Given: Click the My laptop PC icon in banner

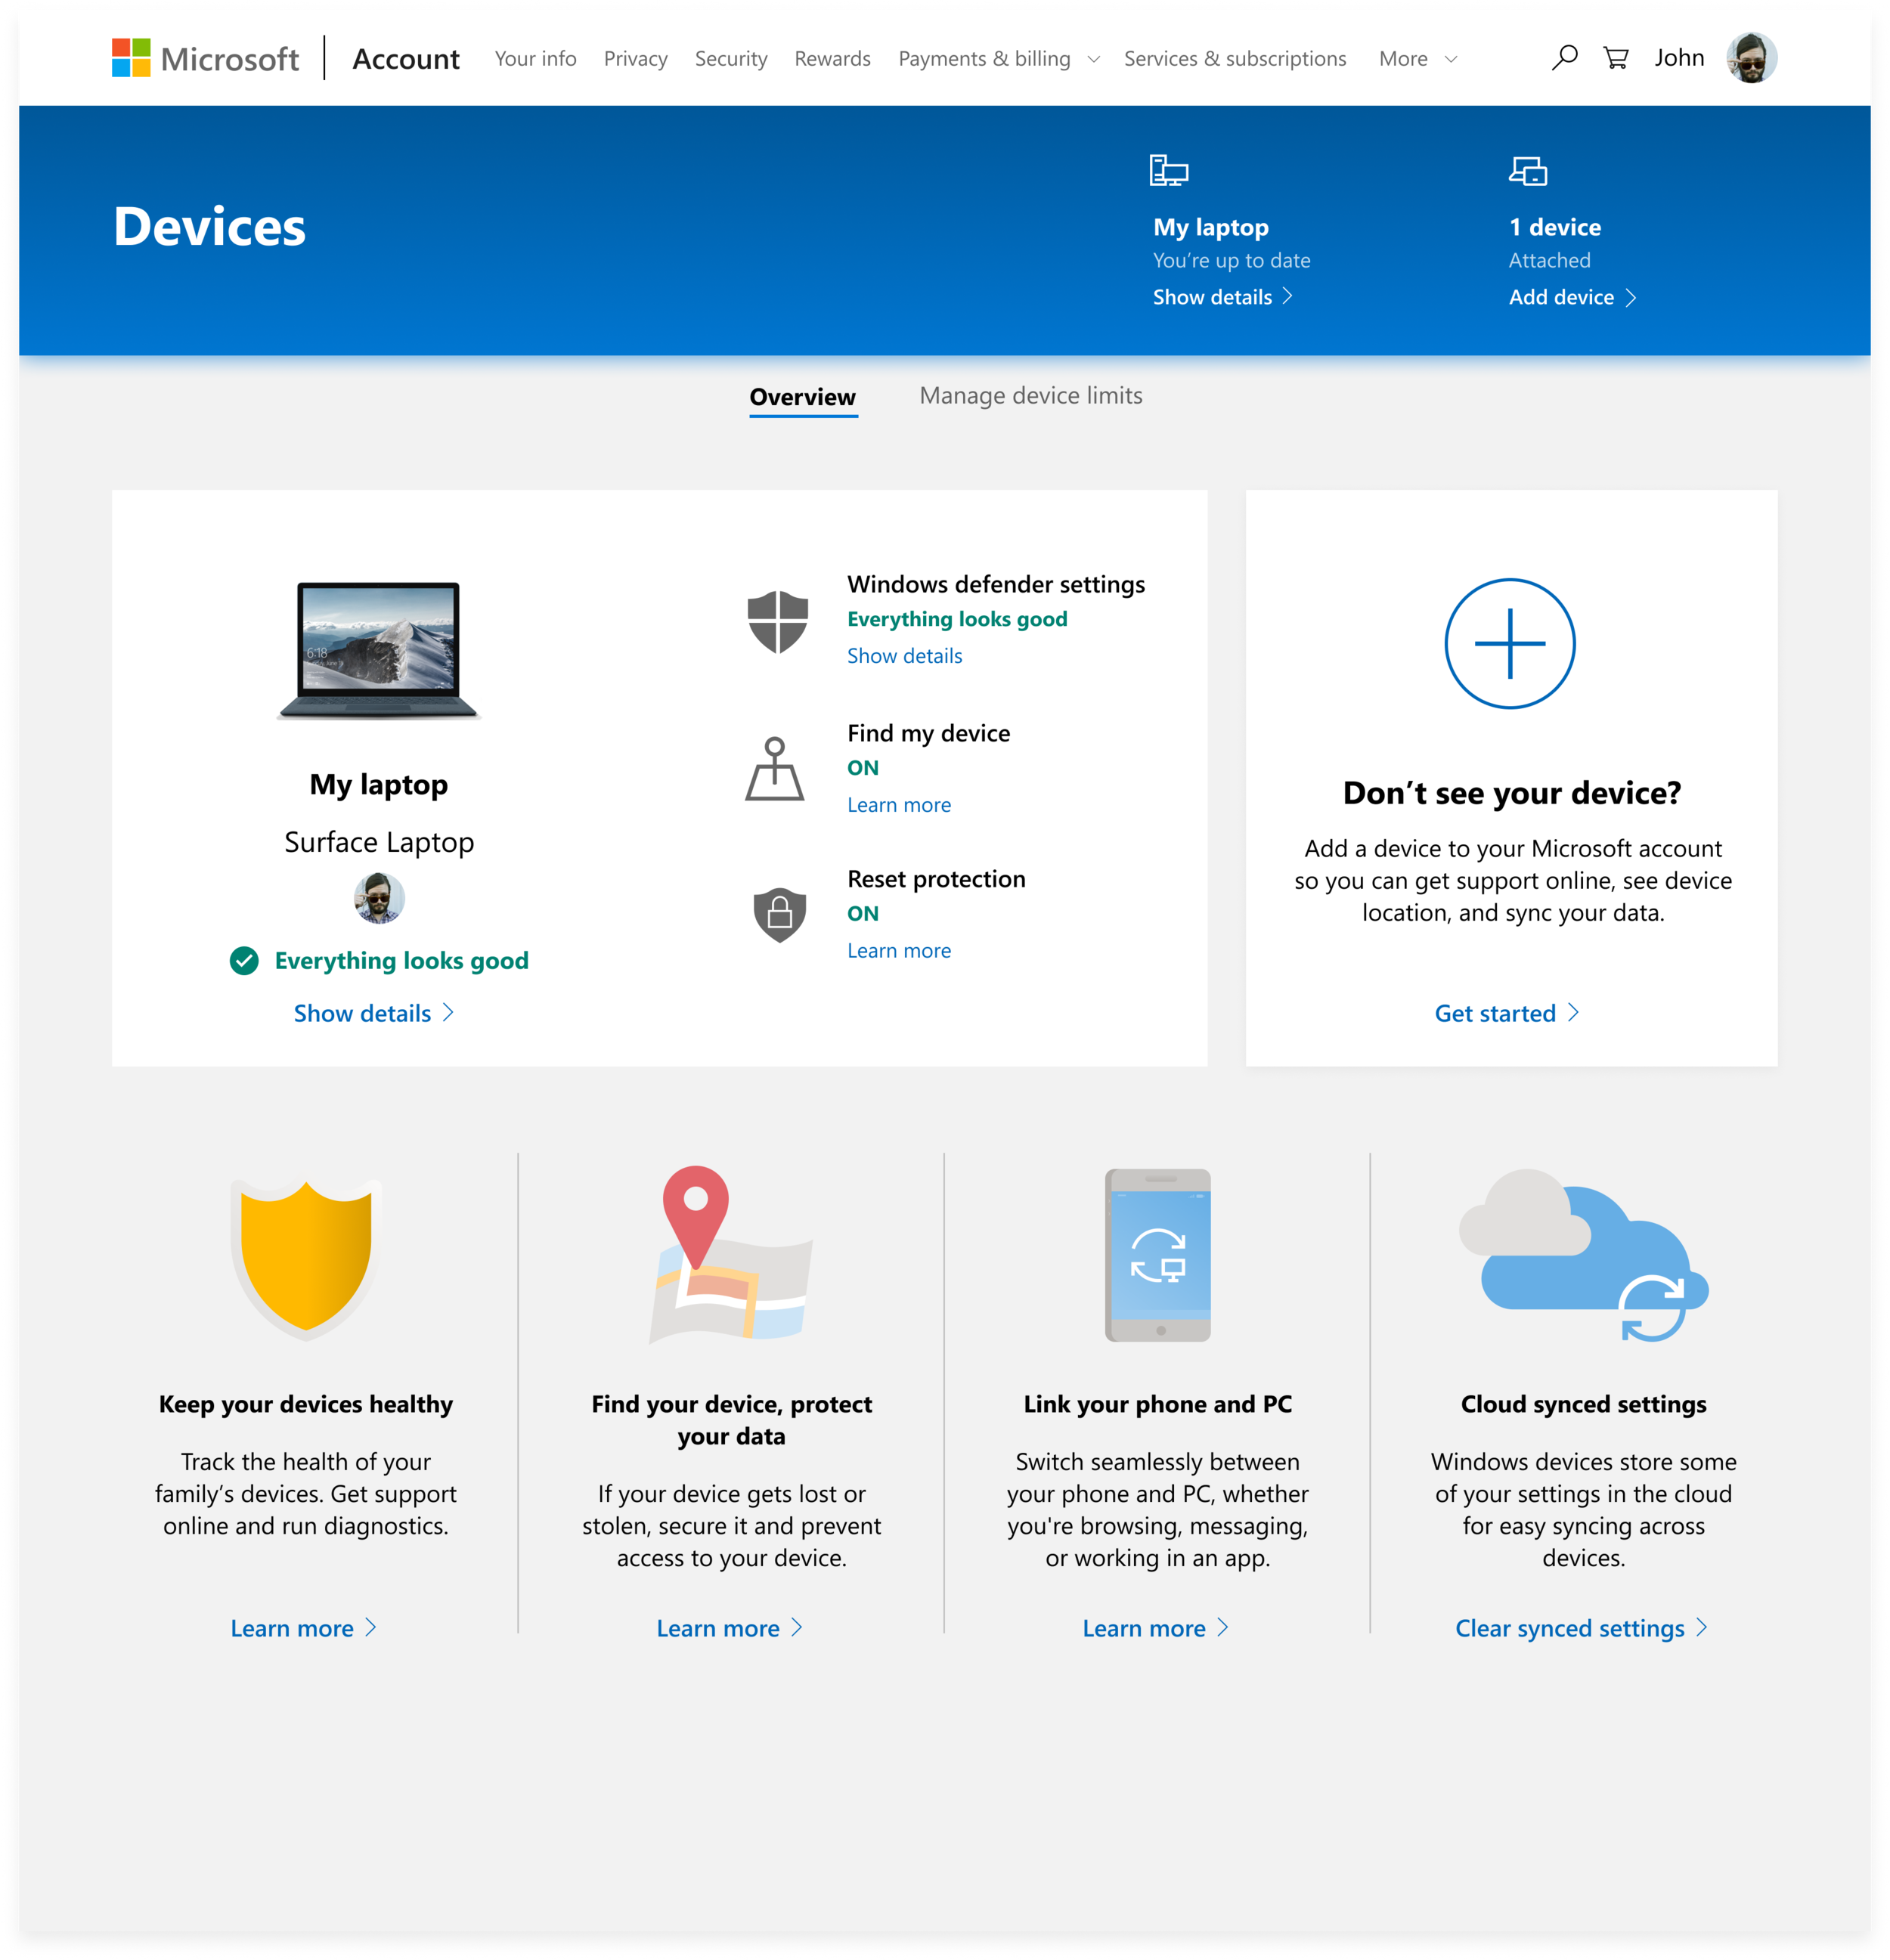Looking at the screenshot, I should click(1168, 170).
